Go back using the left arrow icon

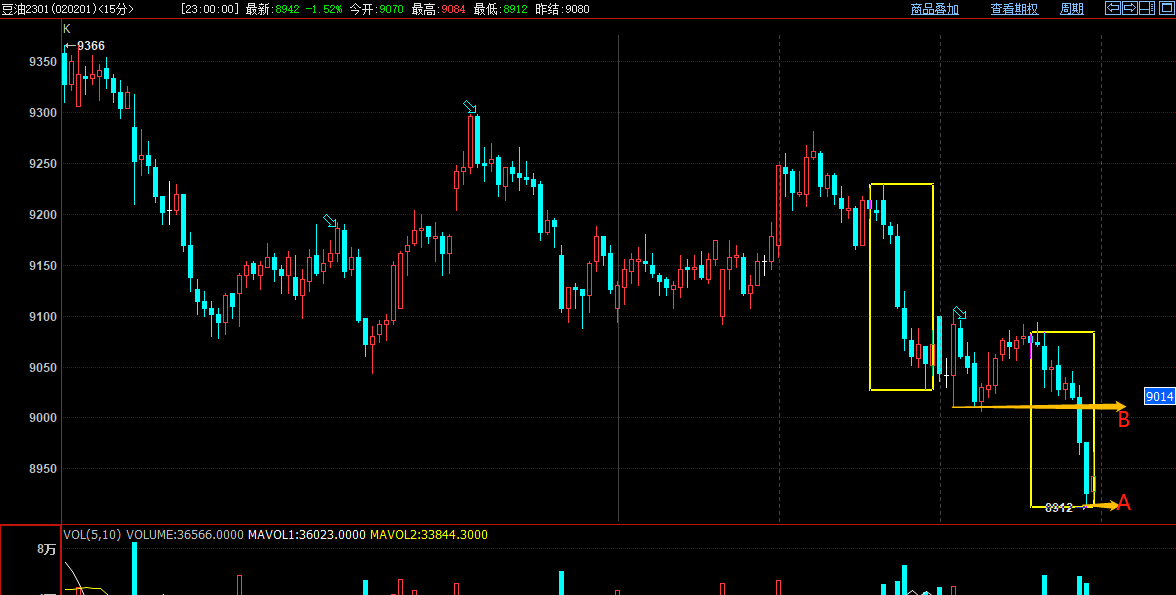[x=1113, y=8]
